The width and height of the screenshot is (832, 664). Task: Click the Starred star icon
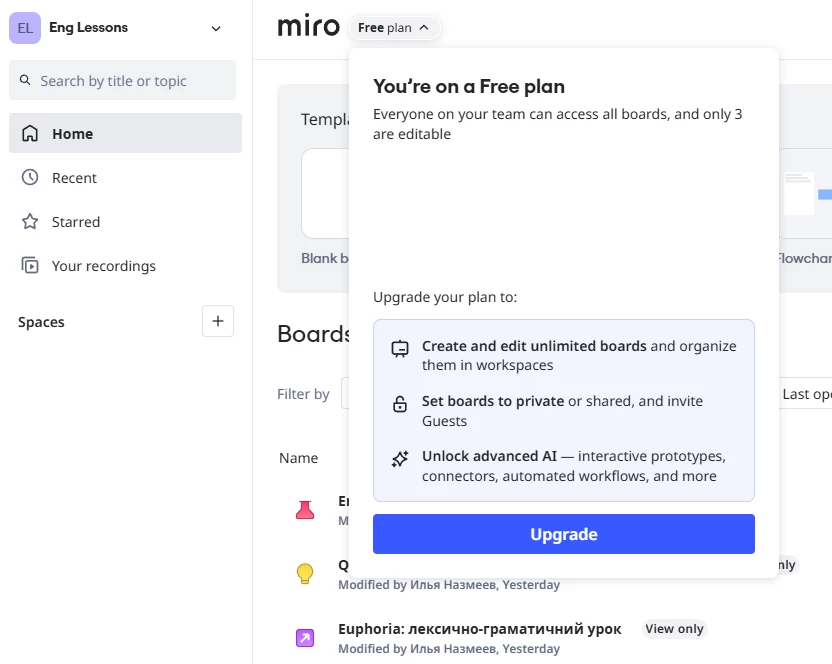(x=30, y=221)
